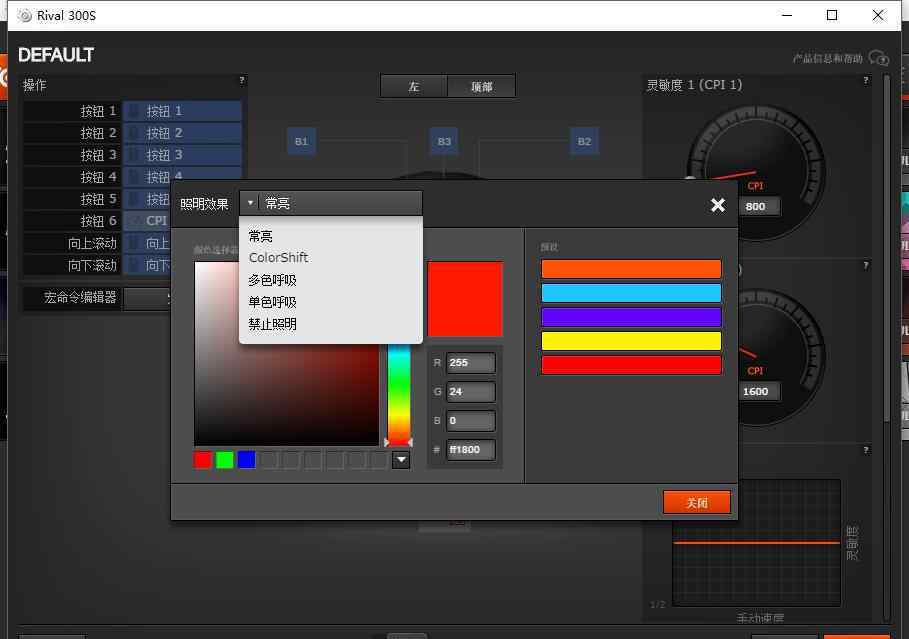
Task: Click inside the saturation color gradient square
Action: (x=286, y=394)
